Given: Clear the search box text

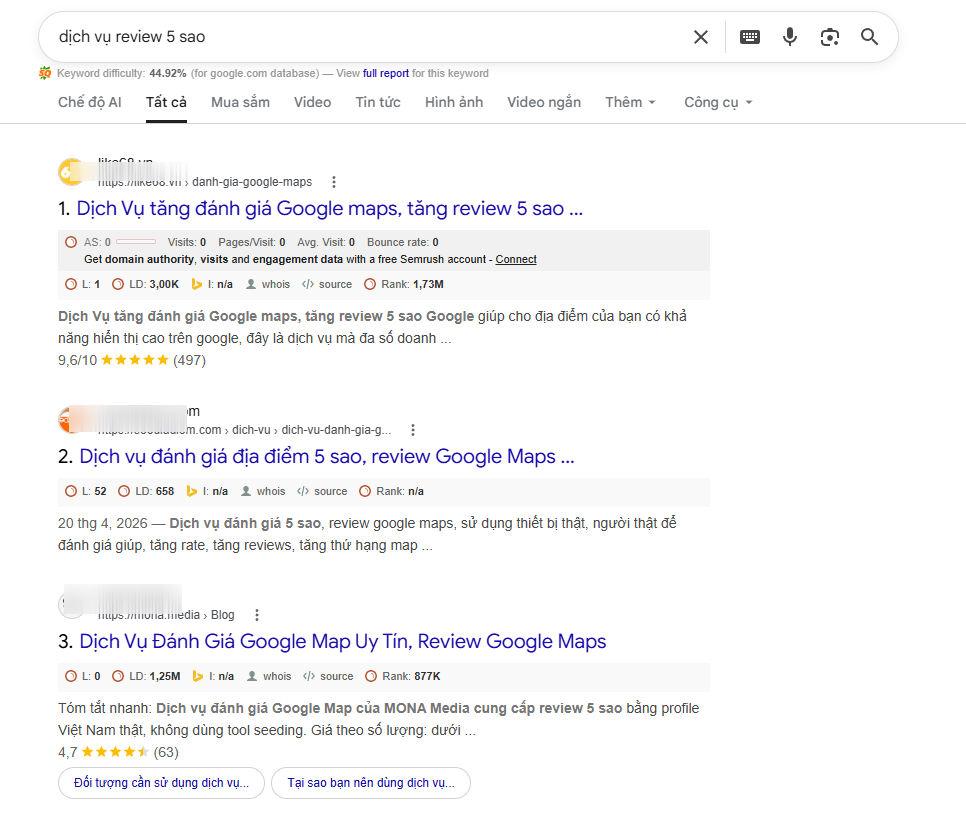Looking at the screenshot, I should [700, 37].
